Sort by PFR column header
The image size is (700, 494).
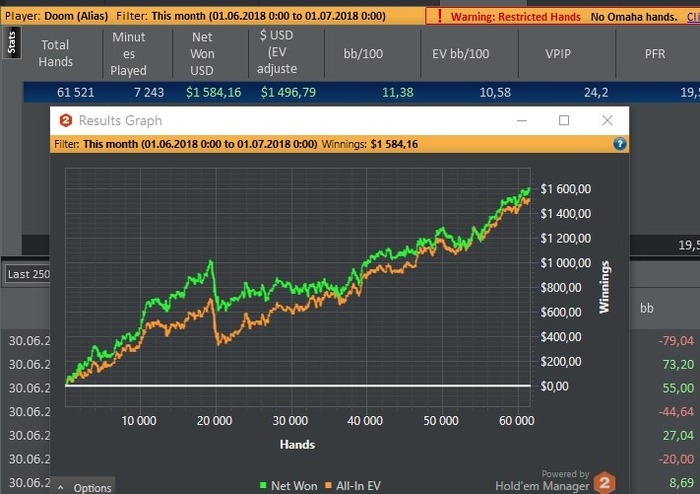pyautogui.click(x=655, y=54)
